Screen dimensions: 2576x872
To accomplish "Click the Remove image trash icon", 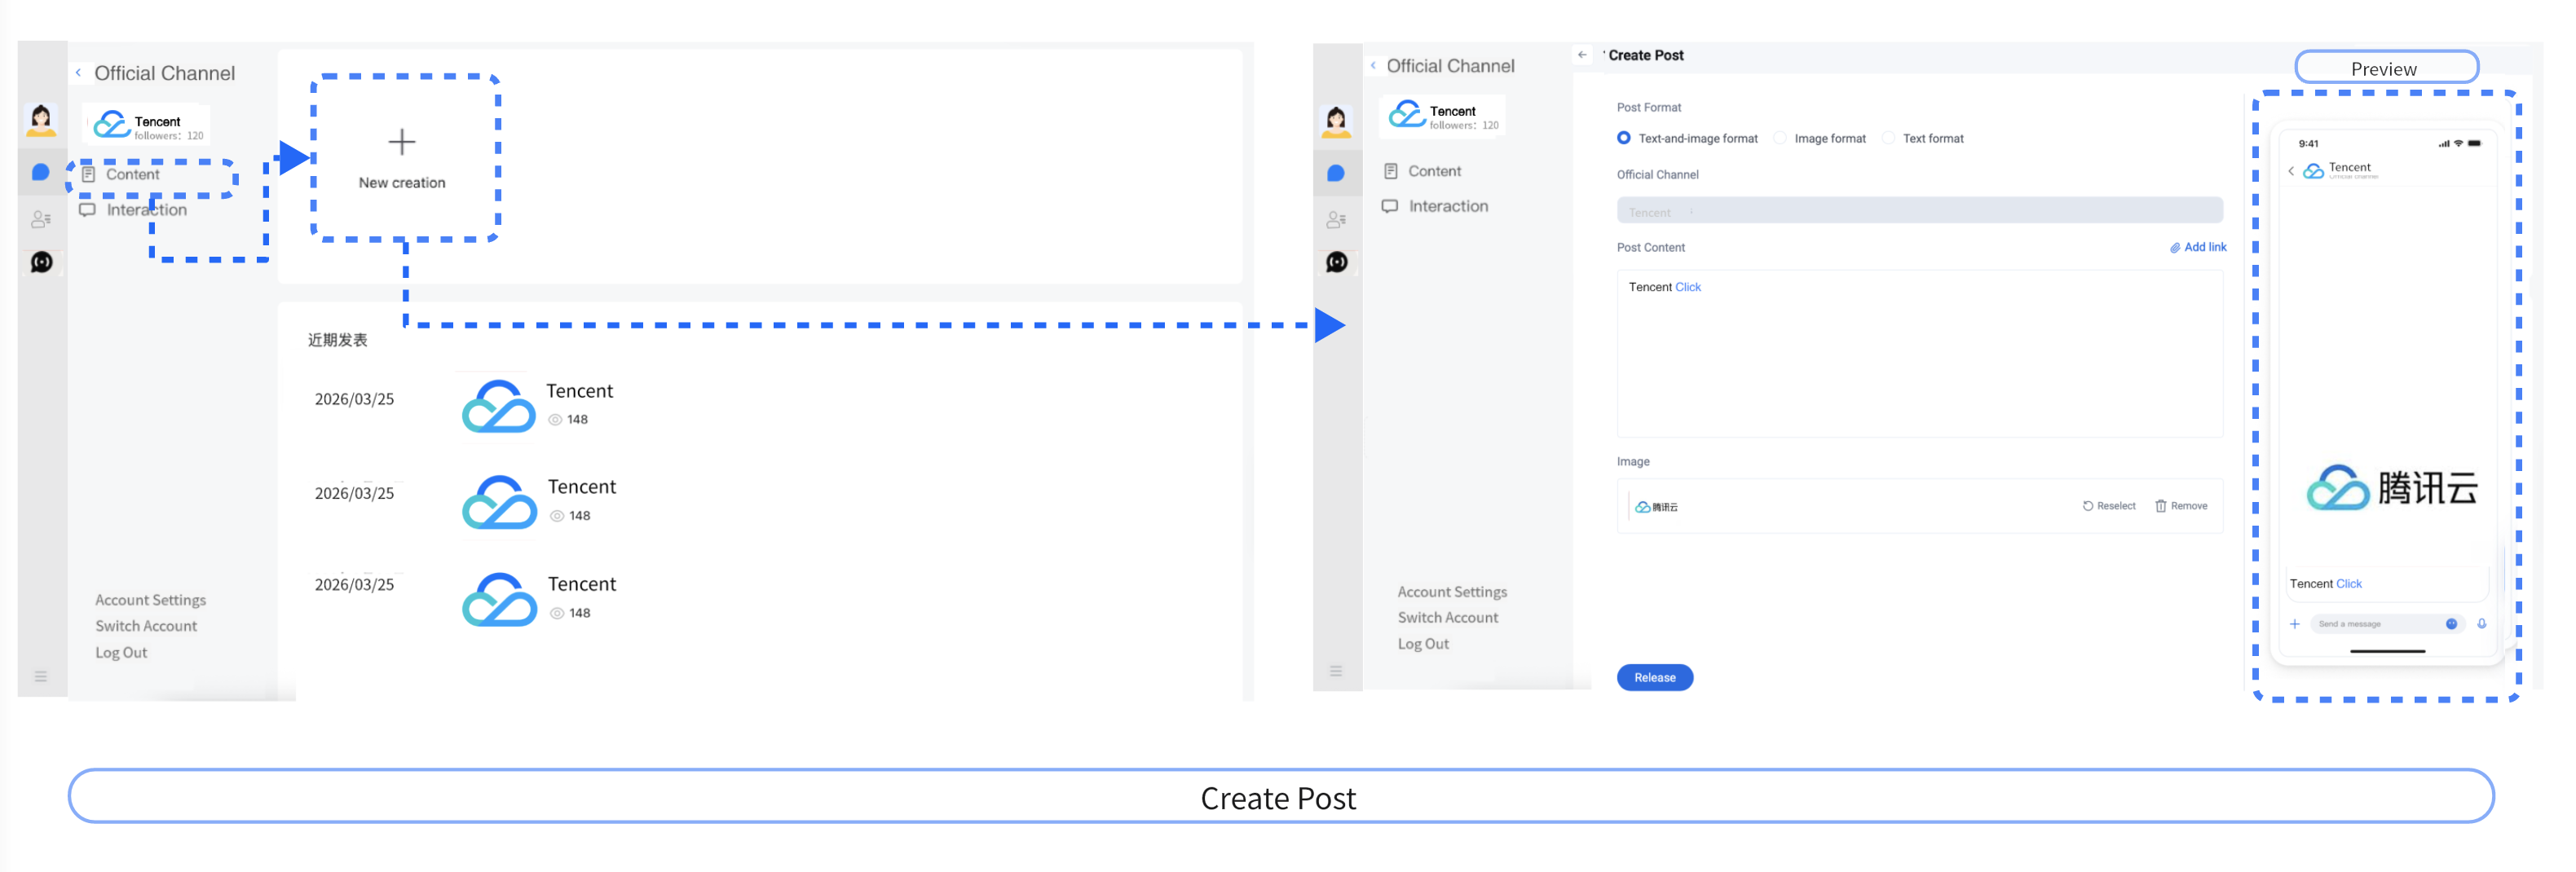I will click(x=2161, y=506).
